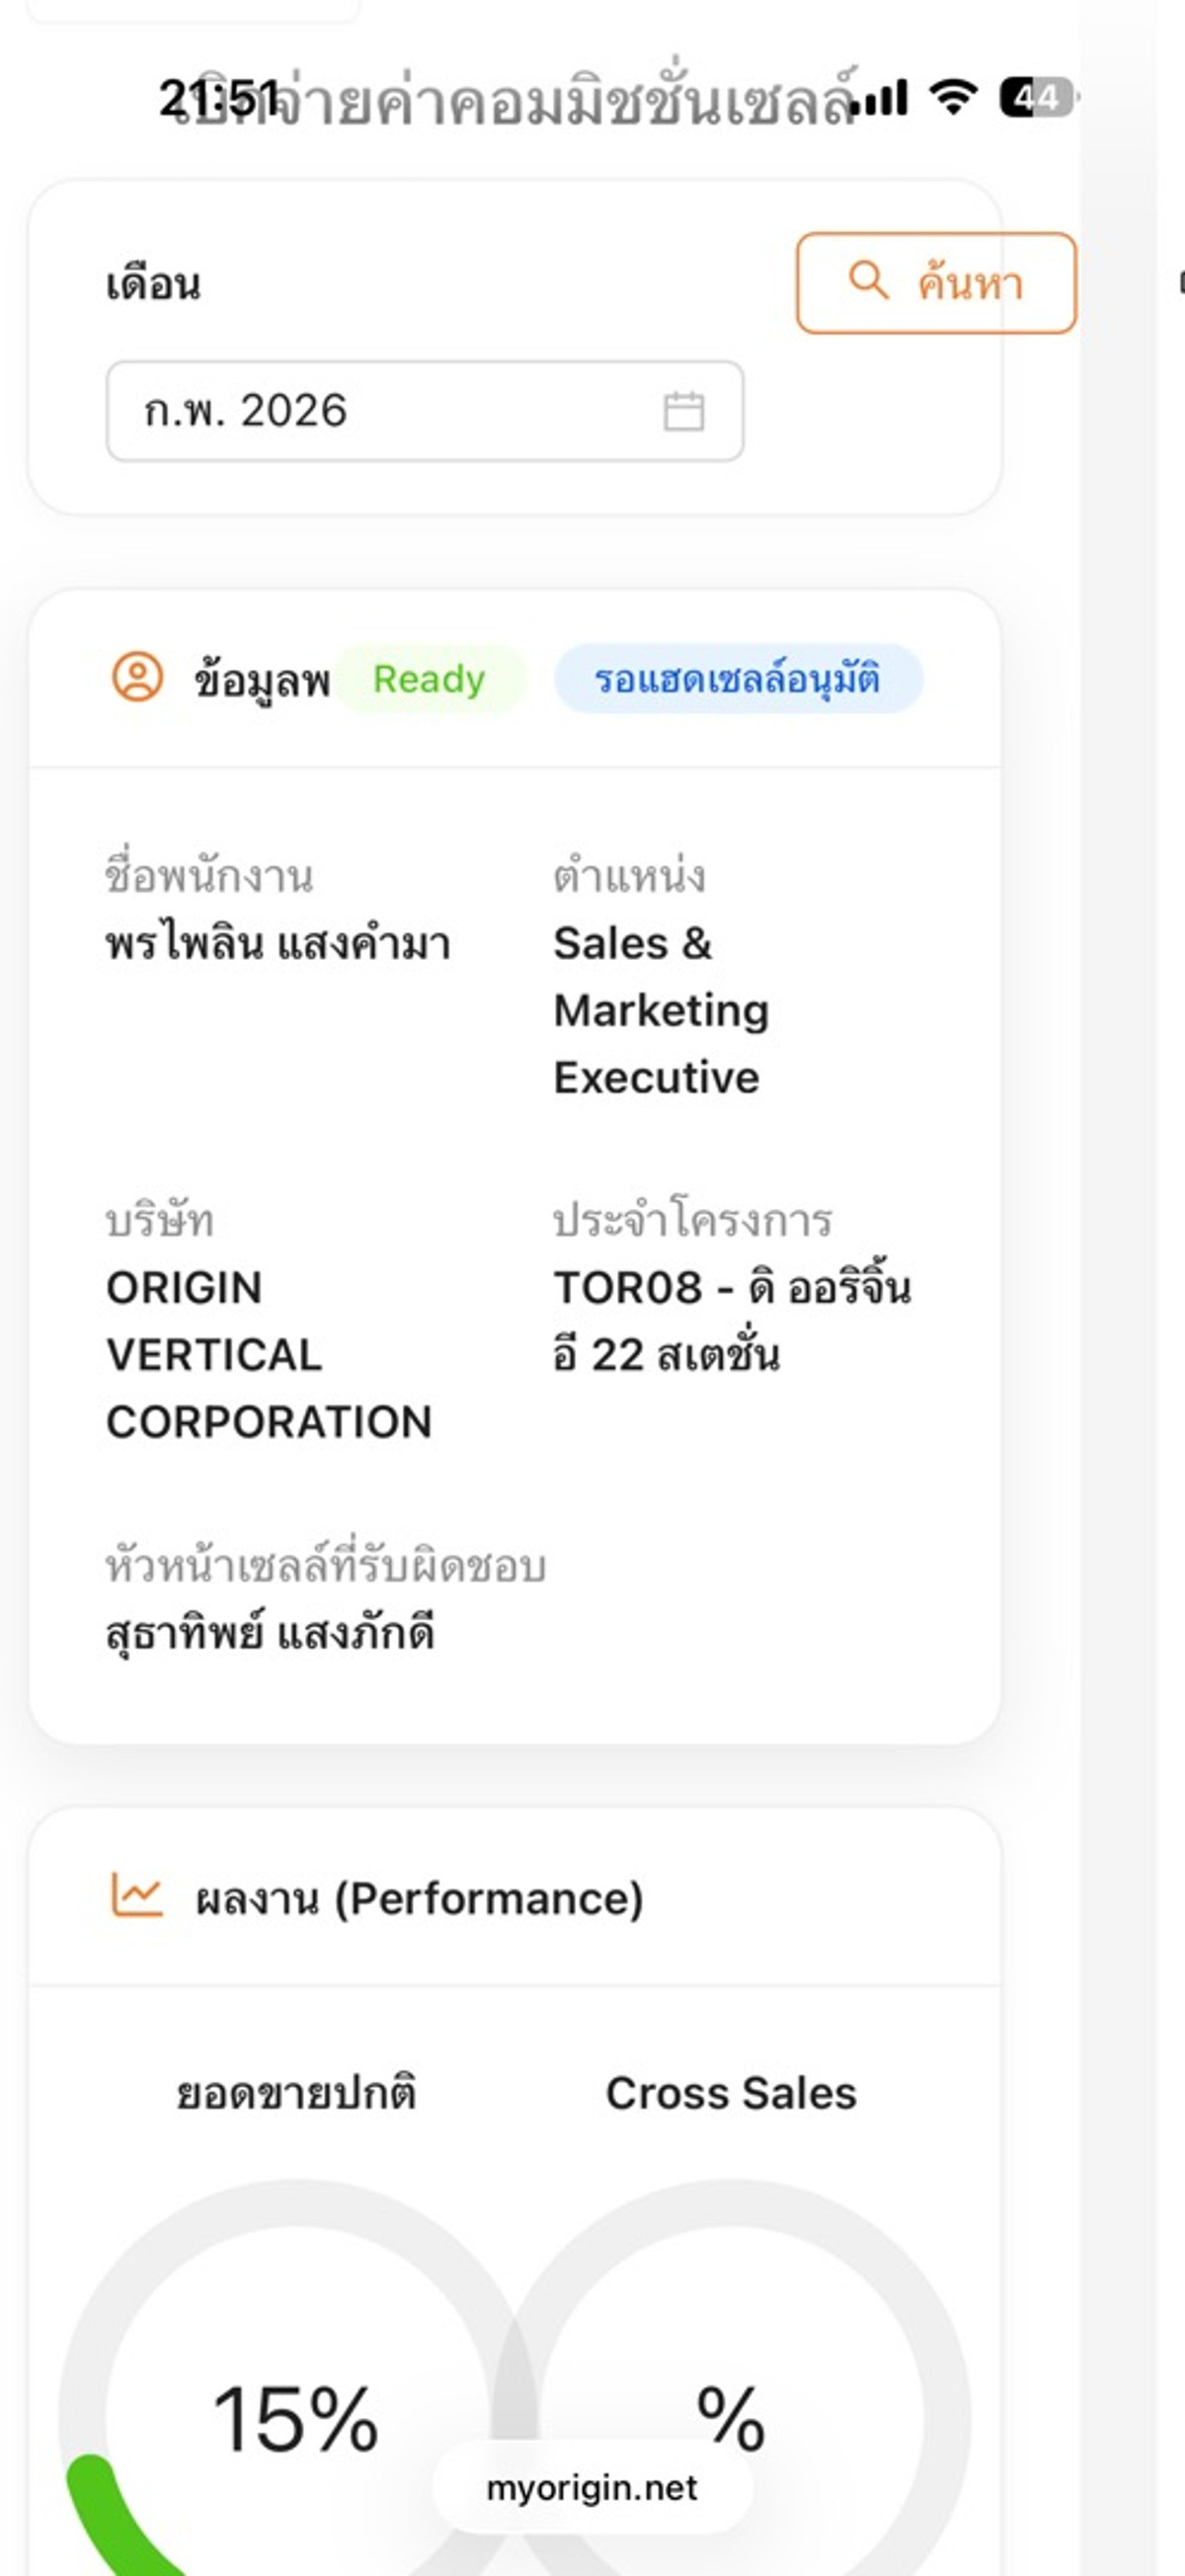Screen dimensions: 1185x2576
Task: Click the green Ready status badge
Action: pos(429,680)
